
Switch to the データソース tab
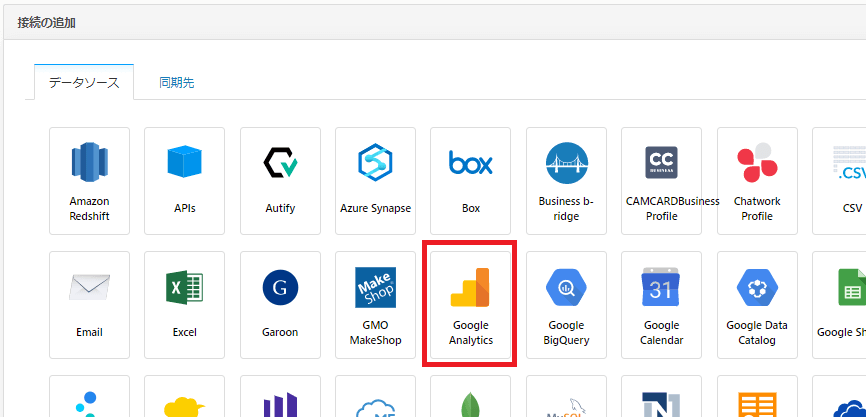84,82
